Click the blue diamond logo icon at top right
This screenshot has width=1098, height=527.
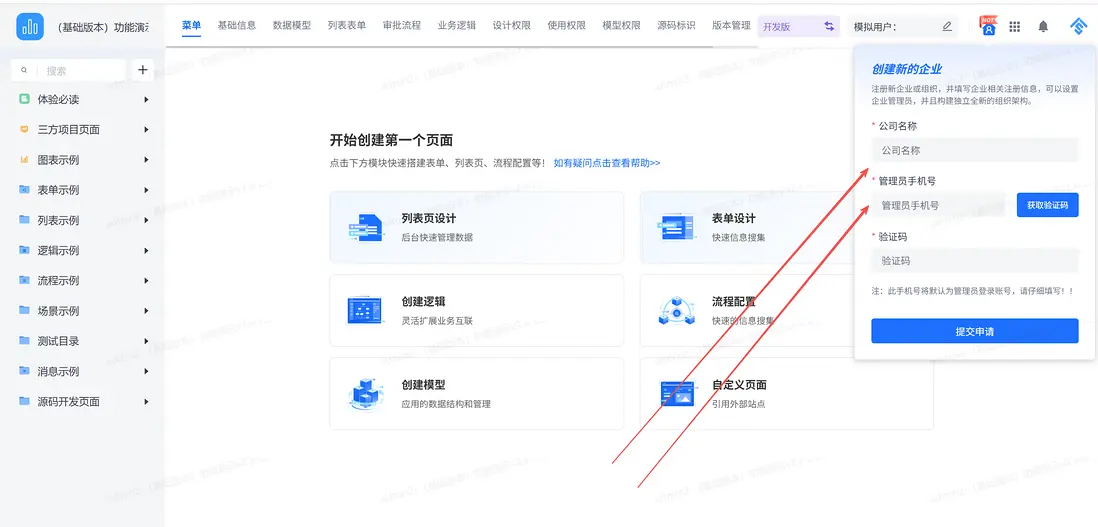pos(1077,27)
